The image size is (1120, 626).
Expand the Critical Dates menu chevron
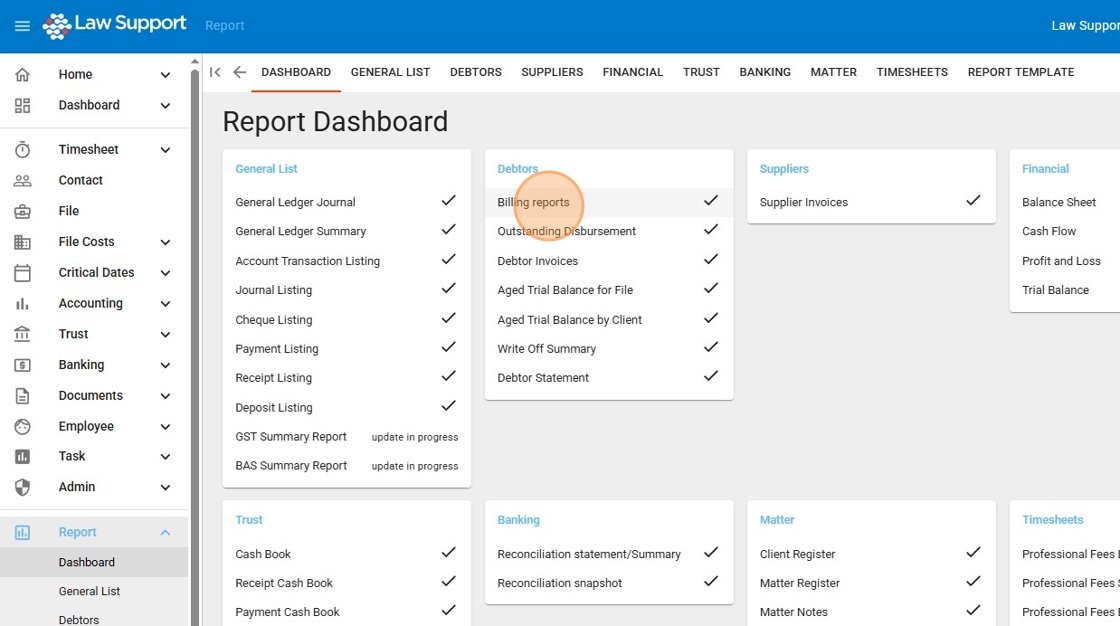pos(165,273)
